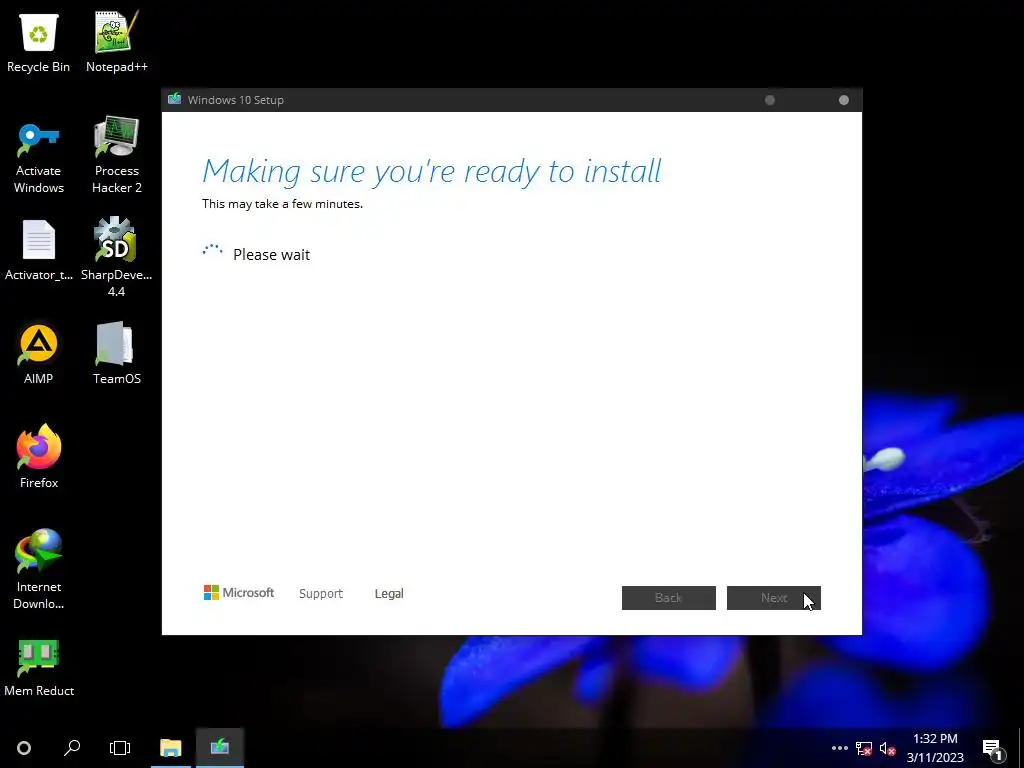Select Windows Setup taskbar button
The height and width of the screenshot is (768, 1024).
219,748
